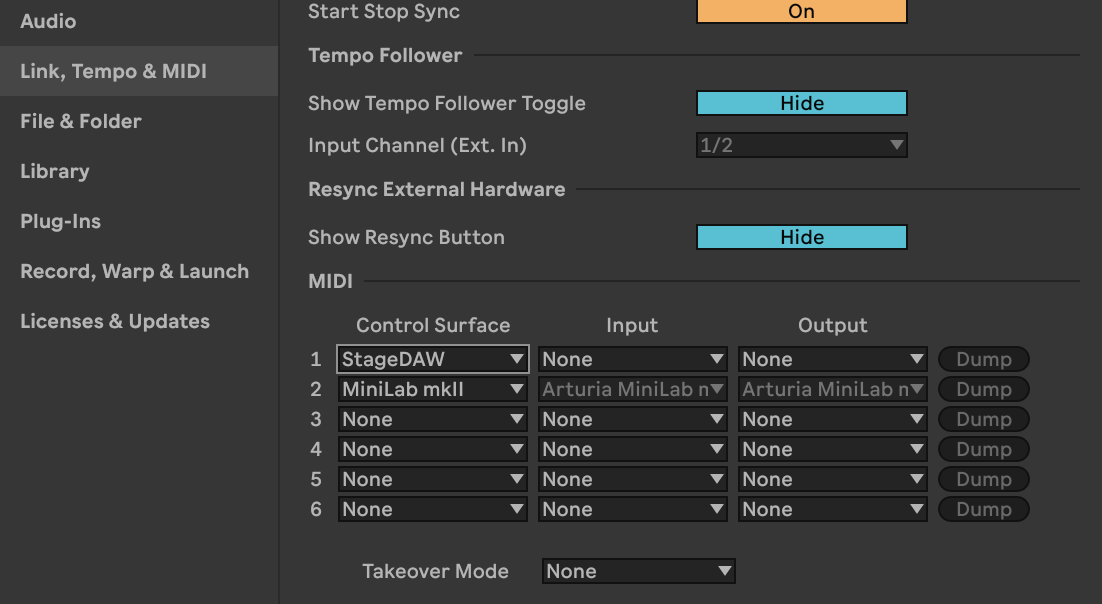Click the Dump button in row 4
The width and height of the screenshot is (1102, 604).
click(x=983, y=449)
